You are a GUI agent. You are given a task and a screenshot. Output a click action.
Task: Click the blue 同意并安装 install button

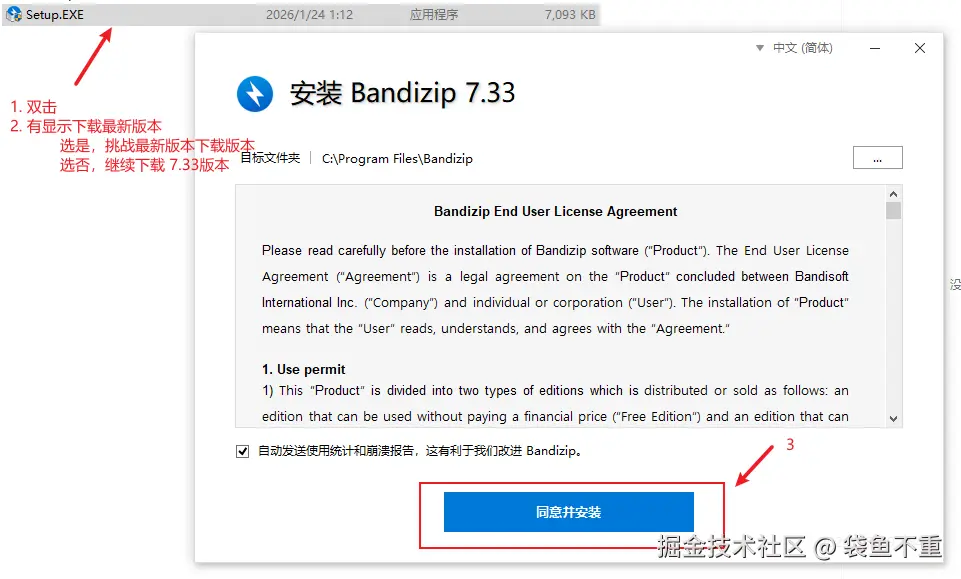tap(569, 512)
